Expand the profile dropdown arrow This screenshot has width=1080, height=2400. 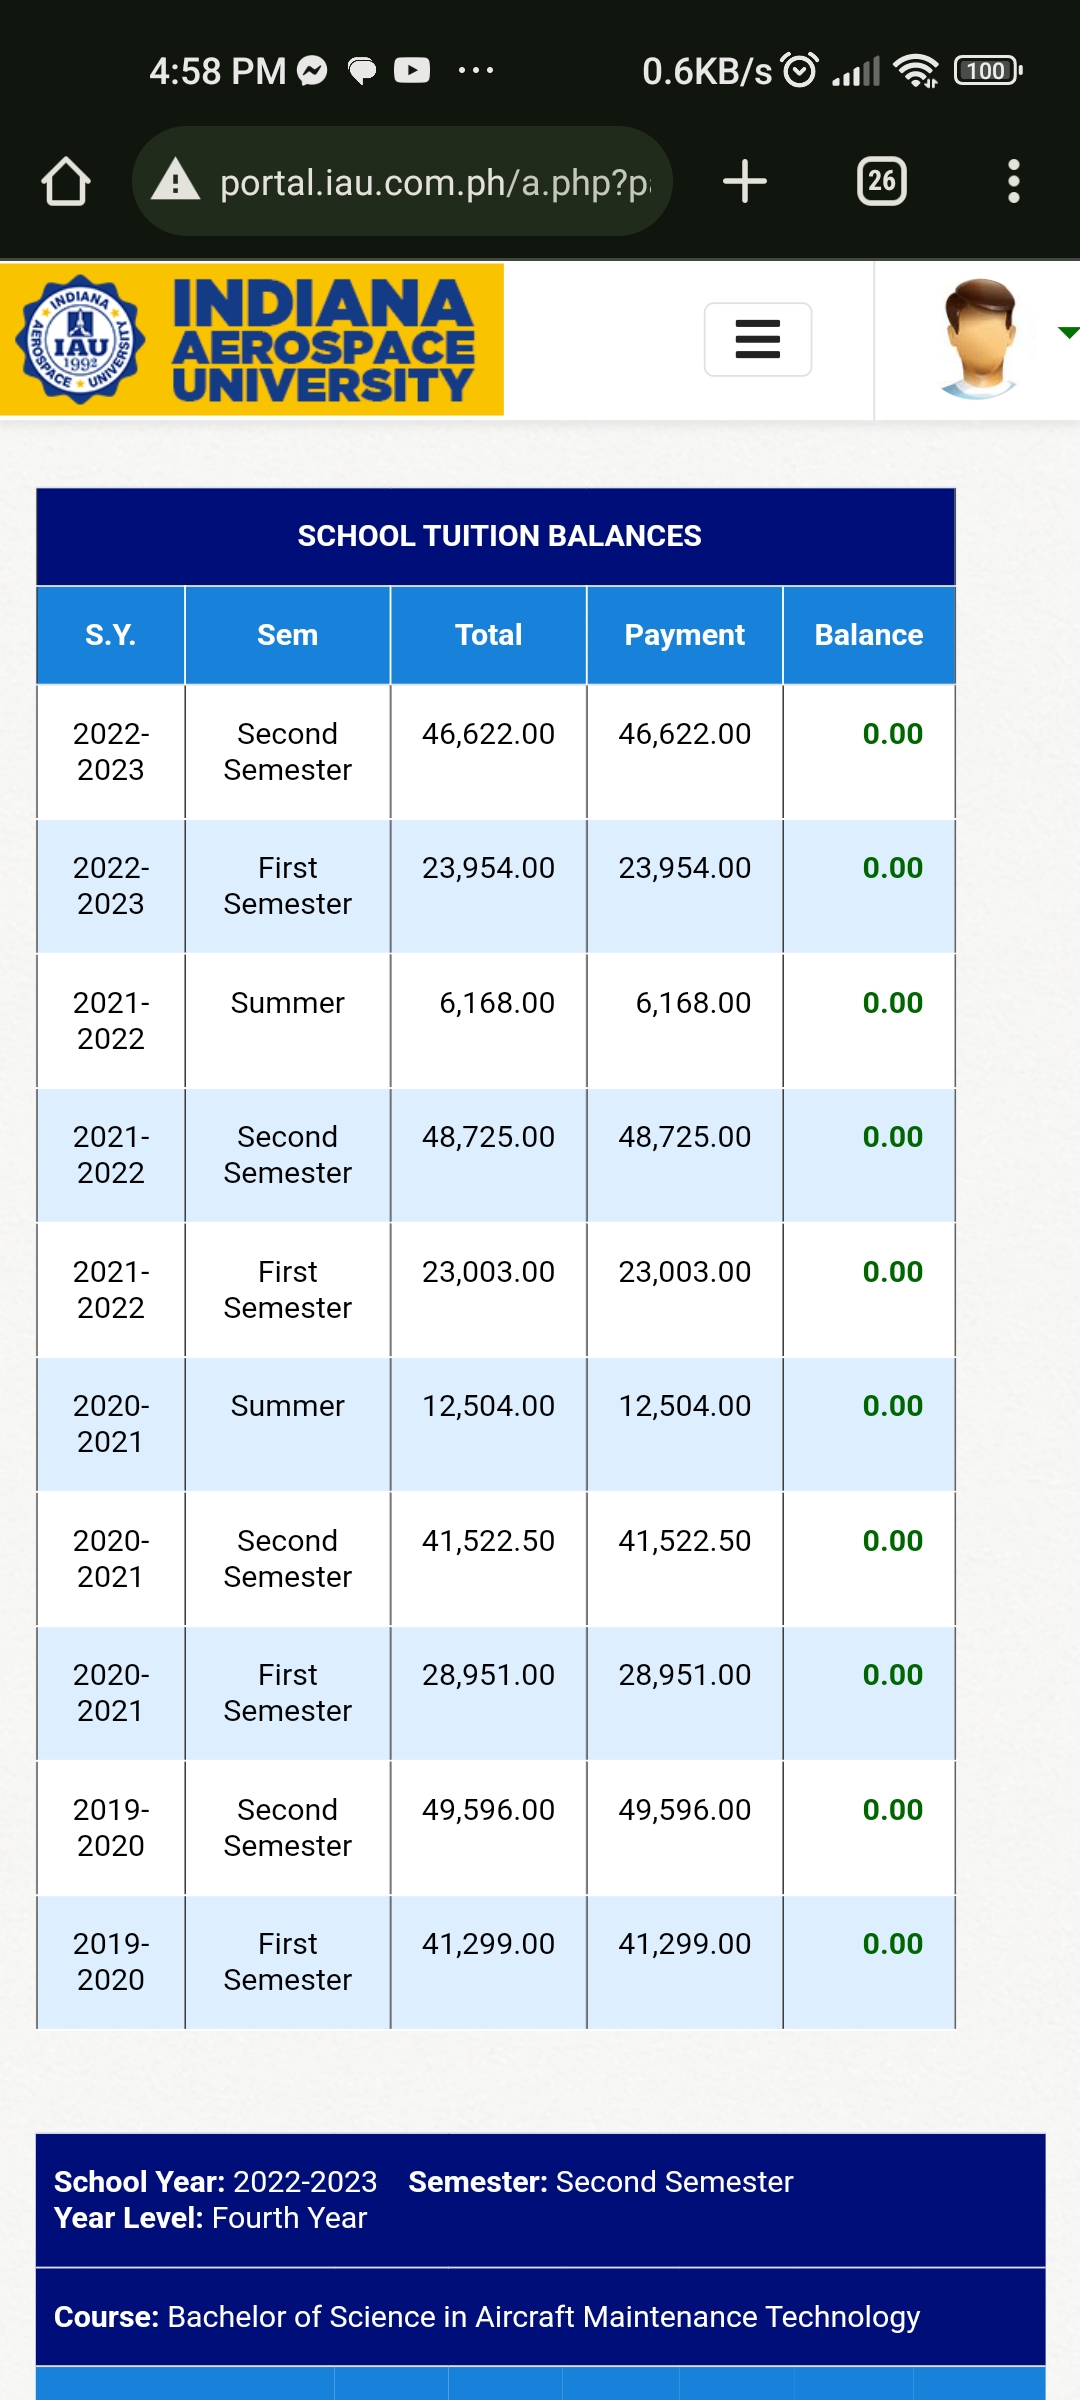click(x=1067, y=333)
